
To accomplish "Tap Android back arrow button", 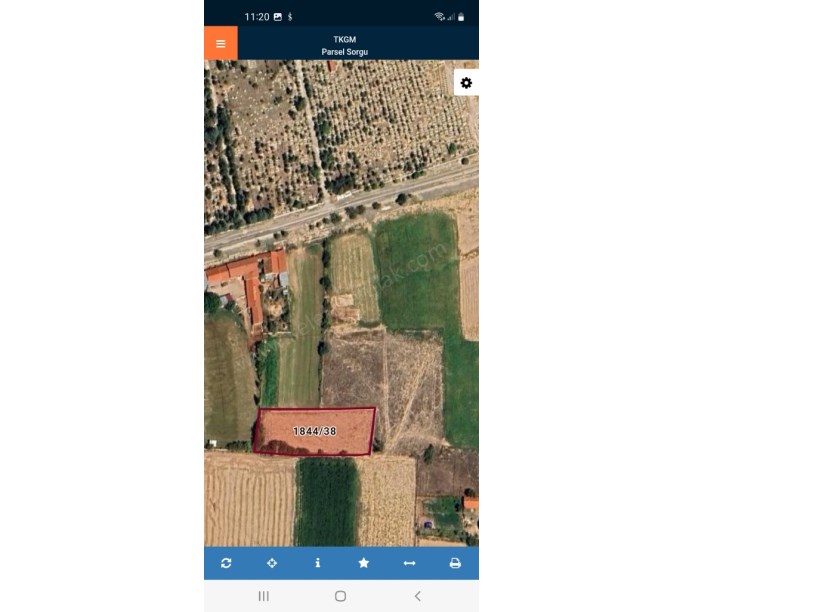I will (417, 596).
